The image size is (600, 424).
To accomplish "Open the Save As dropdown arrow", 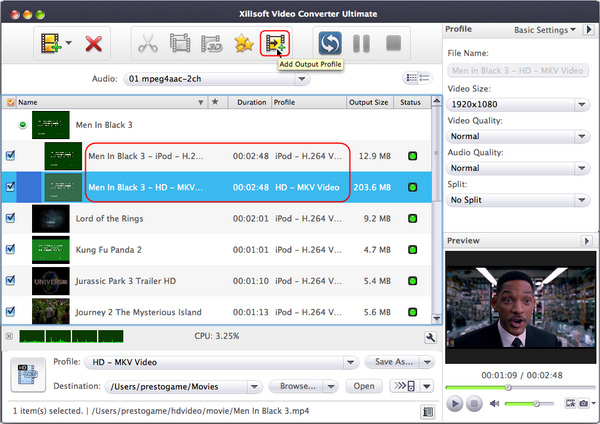I will pos(427,362).
